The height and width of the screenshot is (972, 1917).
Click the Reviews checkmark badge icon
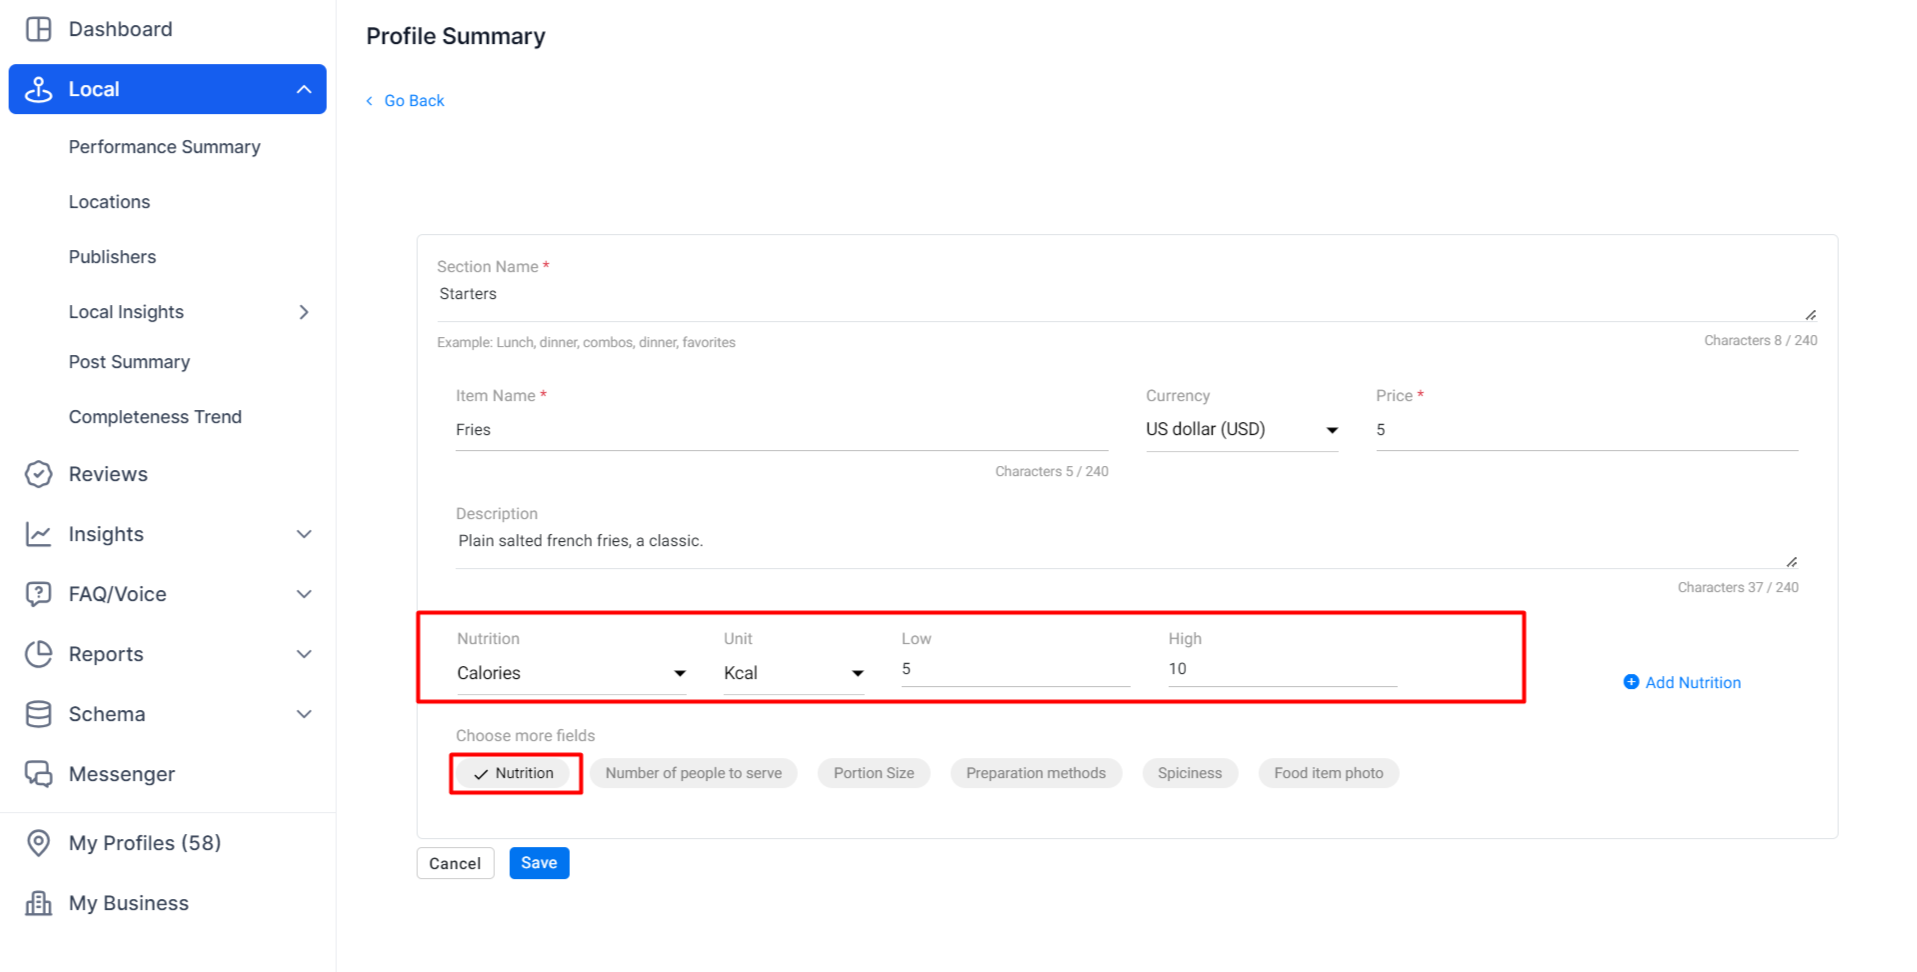pyautogui.click(x=38, y=474)
